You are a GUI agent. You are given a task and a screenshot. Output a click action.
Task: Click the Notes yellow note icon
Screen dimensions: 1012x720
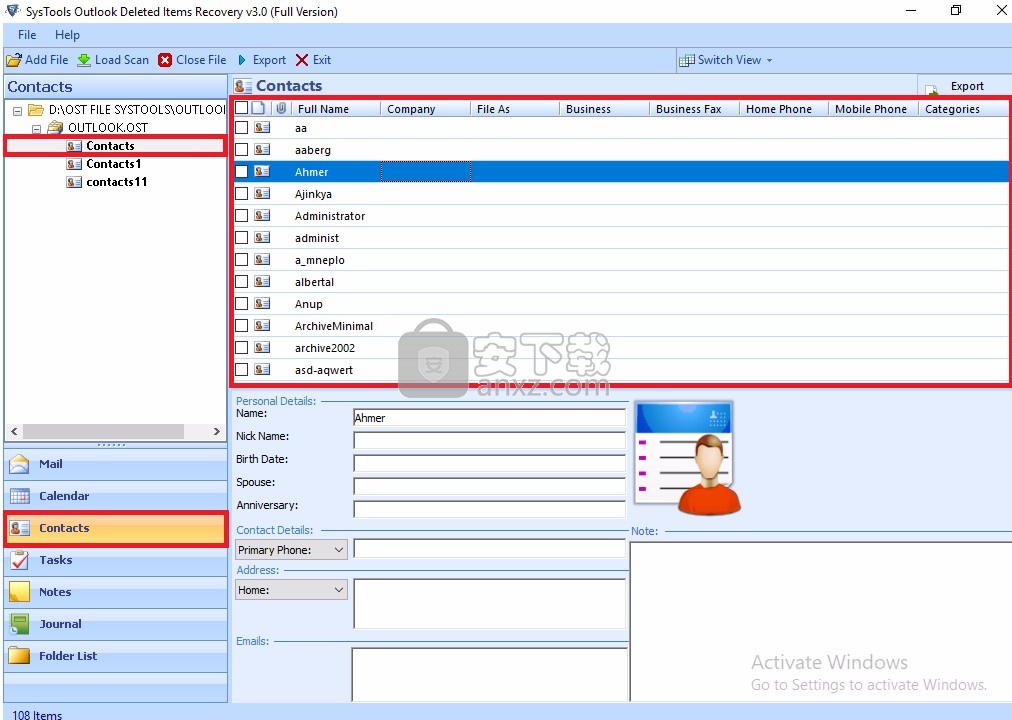point(19,592)
